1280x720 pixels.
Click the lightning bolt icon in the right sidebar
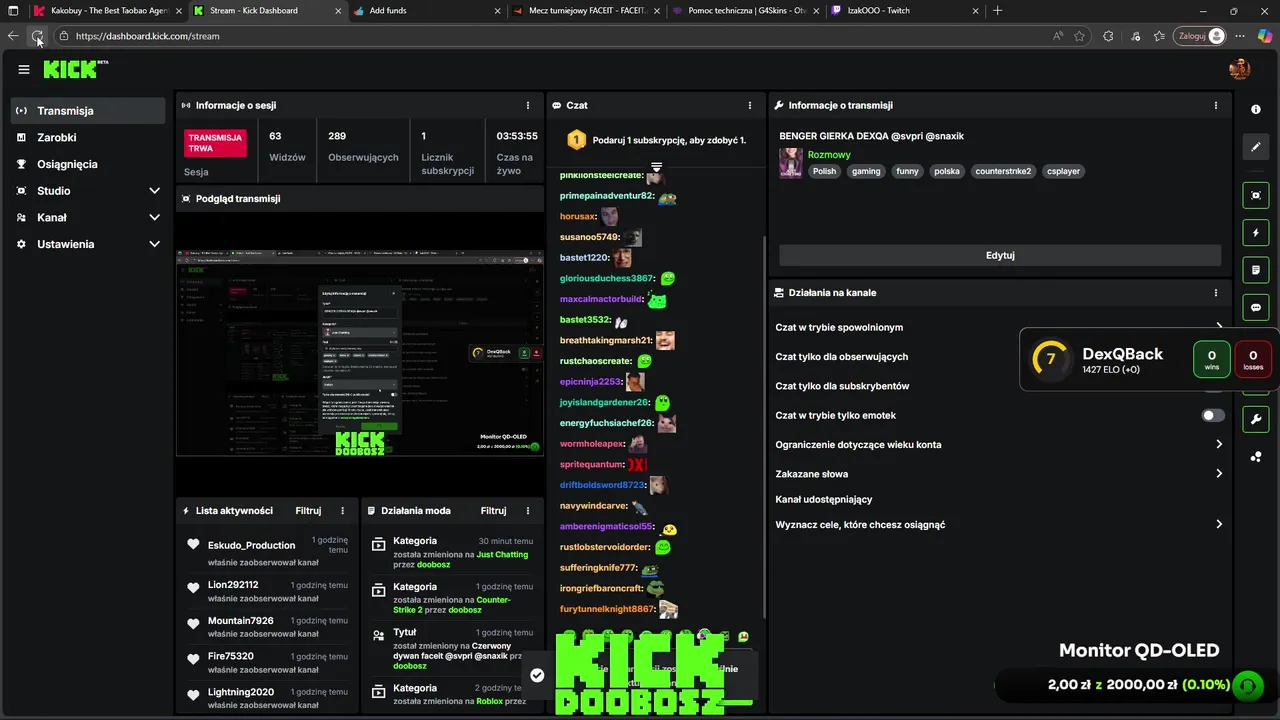1256,233
